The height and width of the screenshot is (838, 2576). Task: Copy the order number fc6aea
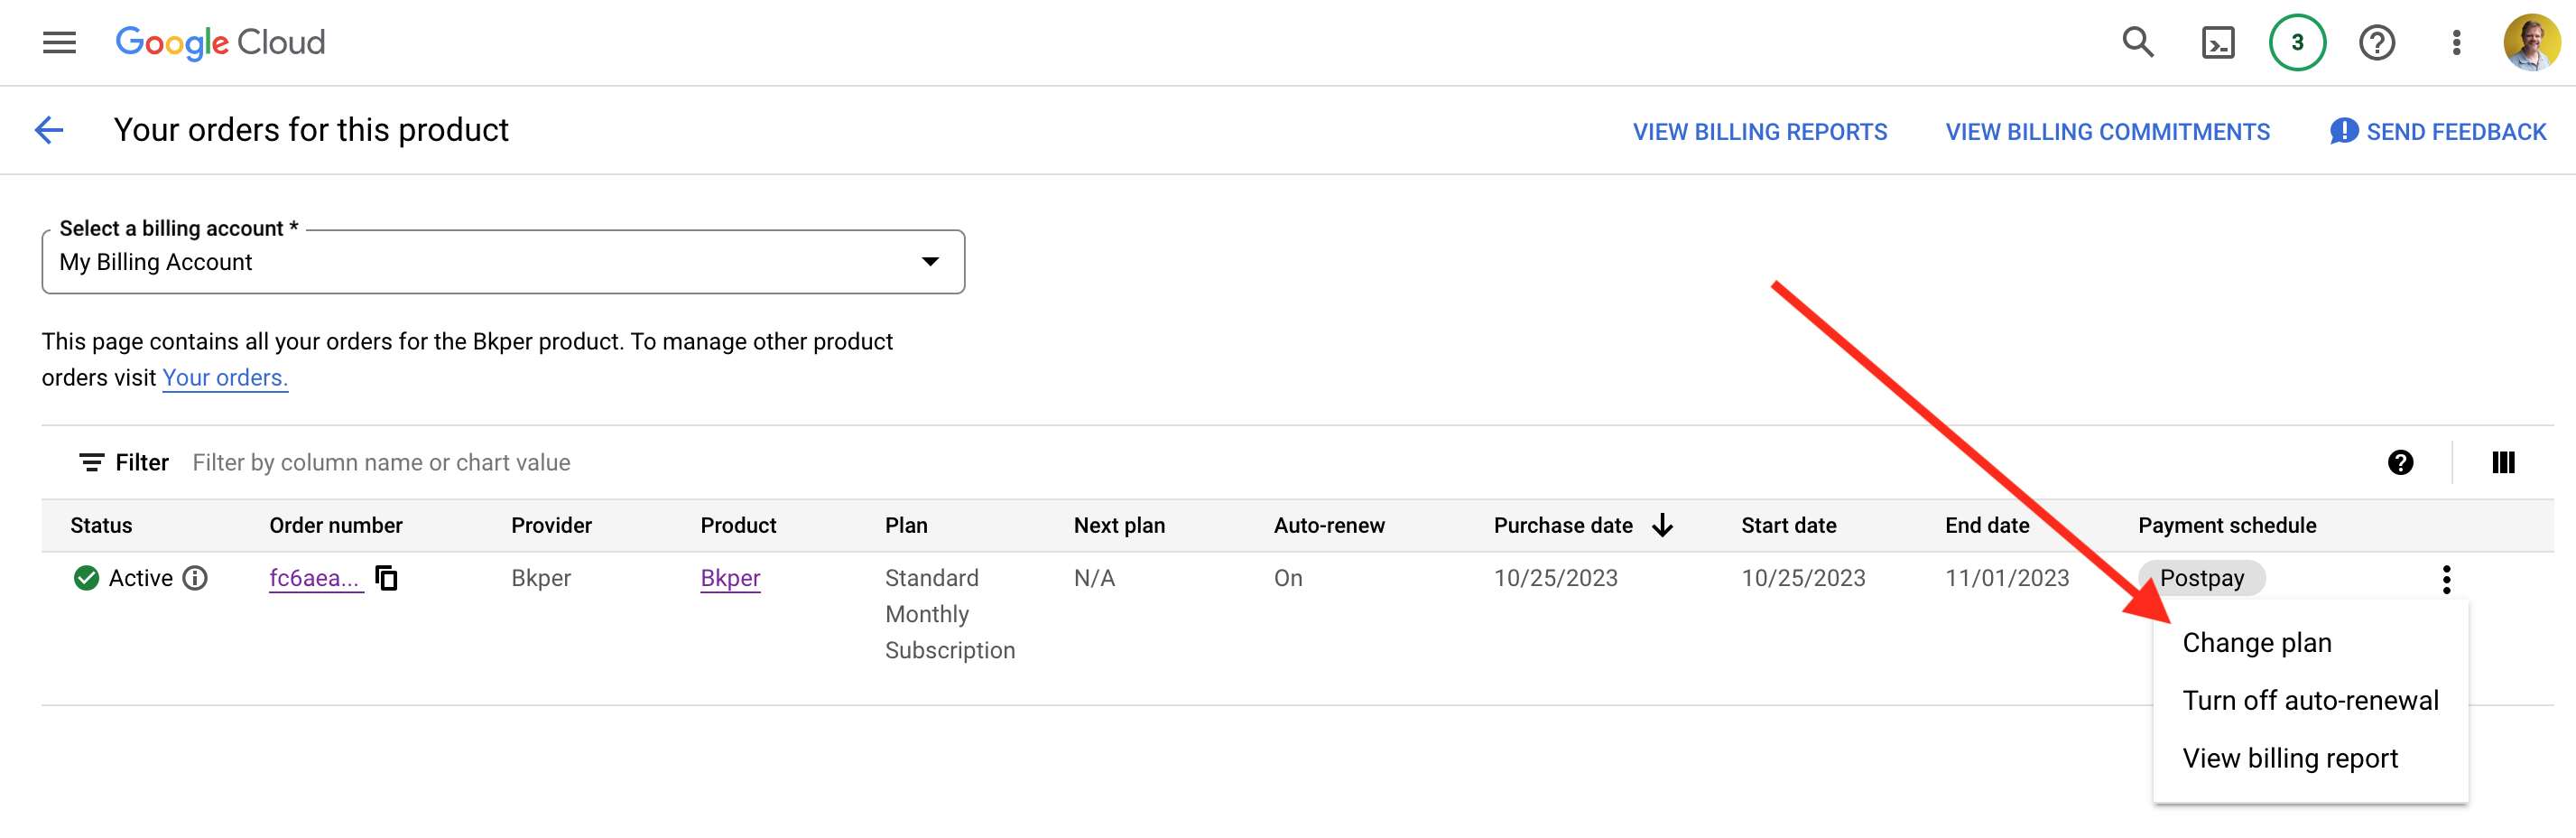388,578
